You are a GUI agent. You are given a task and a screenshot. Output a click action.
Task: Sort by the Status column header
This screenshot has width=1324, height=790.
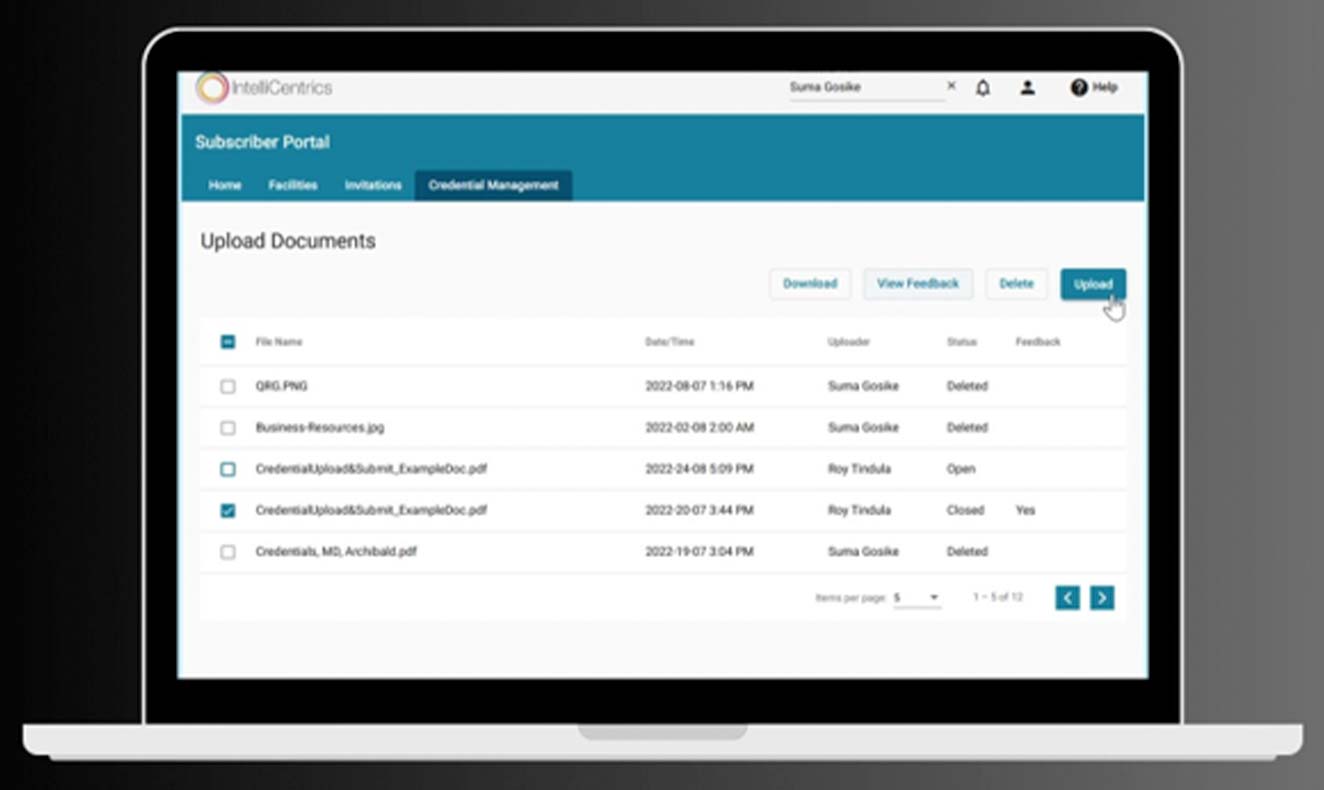click(961, 342)
